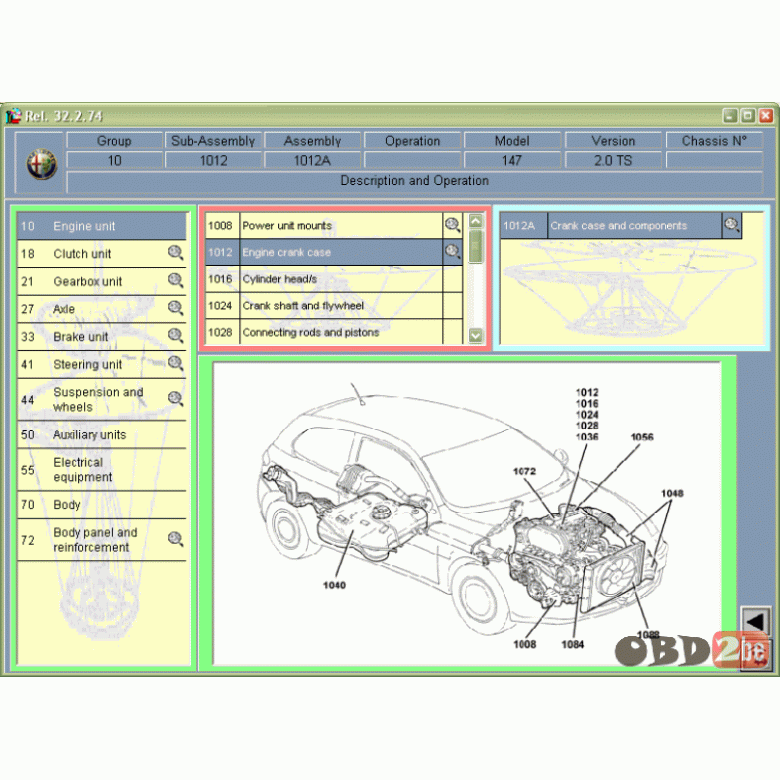The image size is (780, 780).
Task: Select group 27 Axle
Action: (x=102, y=309)
